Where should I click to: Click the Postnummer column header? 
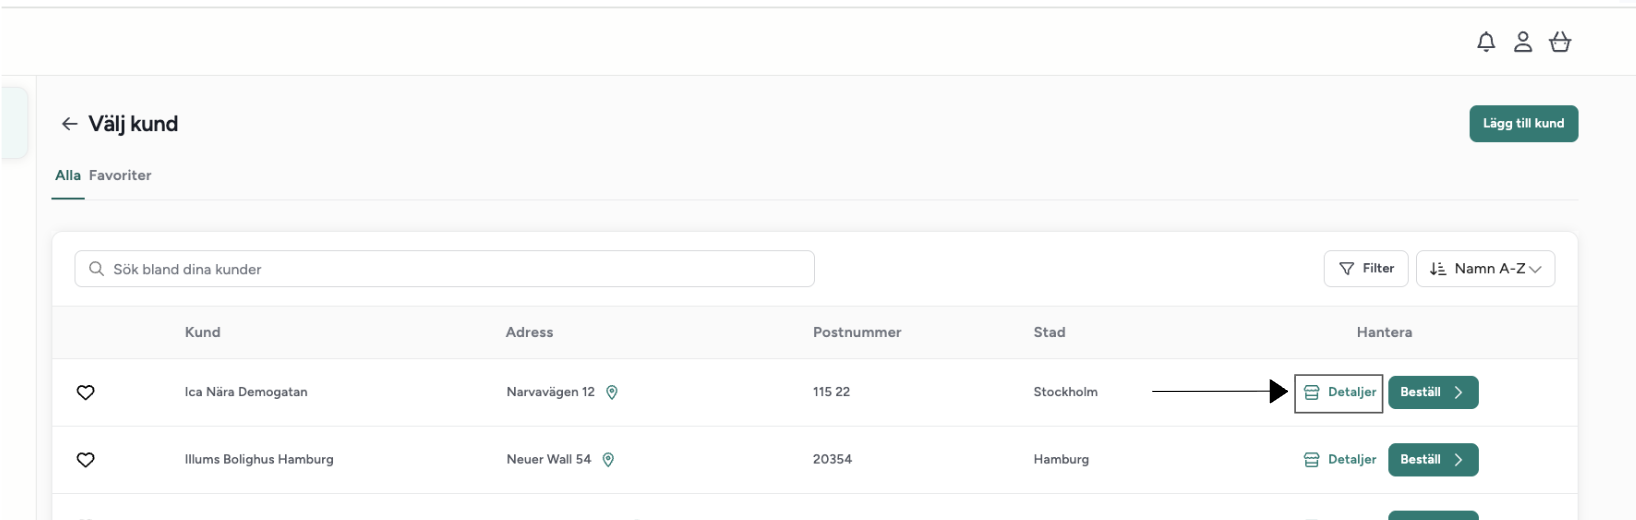pos(857,332)
